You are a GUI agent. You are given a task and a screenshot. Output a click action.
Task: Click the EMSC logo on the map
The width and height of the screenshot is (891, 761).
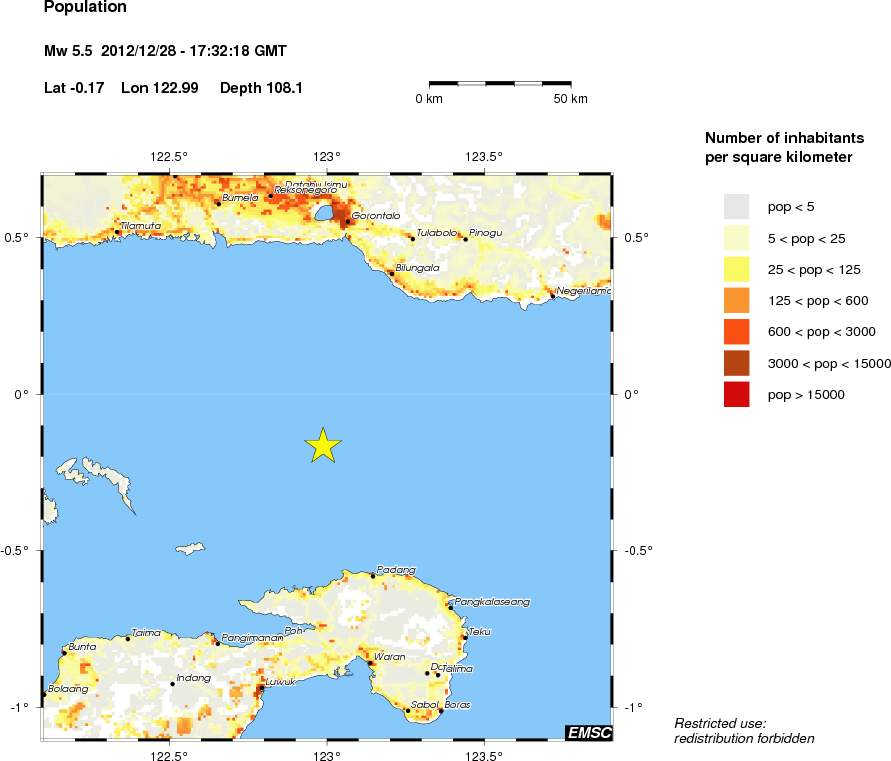pos(589,733)
